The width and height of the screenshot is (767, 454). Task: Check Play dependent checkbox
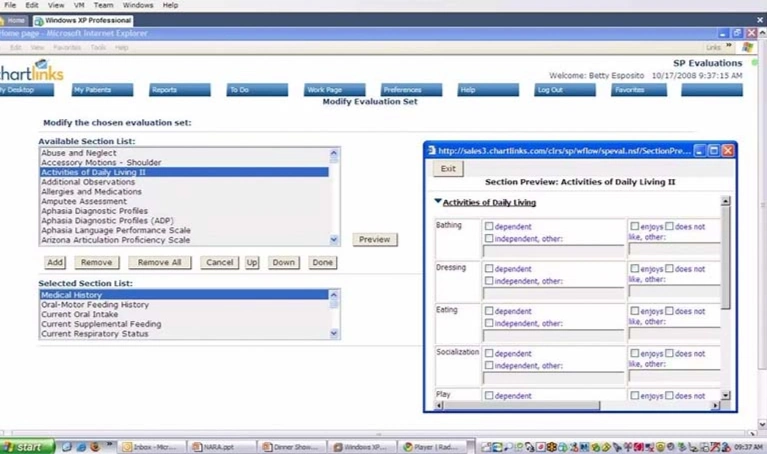click(489, 395)
